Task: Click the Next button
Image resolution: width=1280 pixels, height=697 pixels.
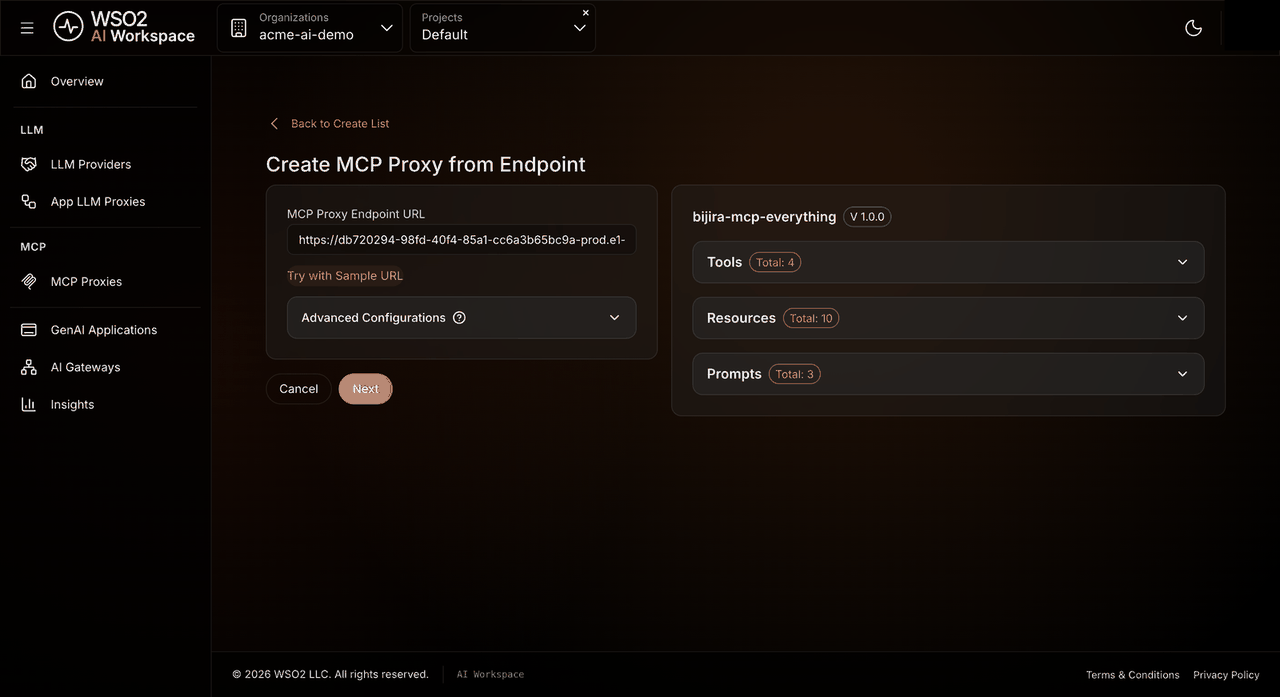Action: 365,389
